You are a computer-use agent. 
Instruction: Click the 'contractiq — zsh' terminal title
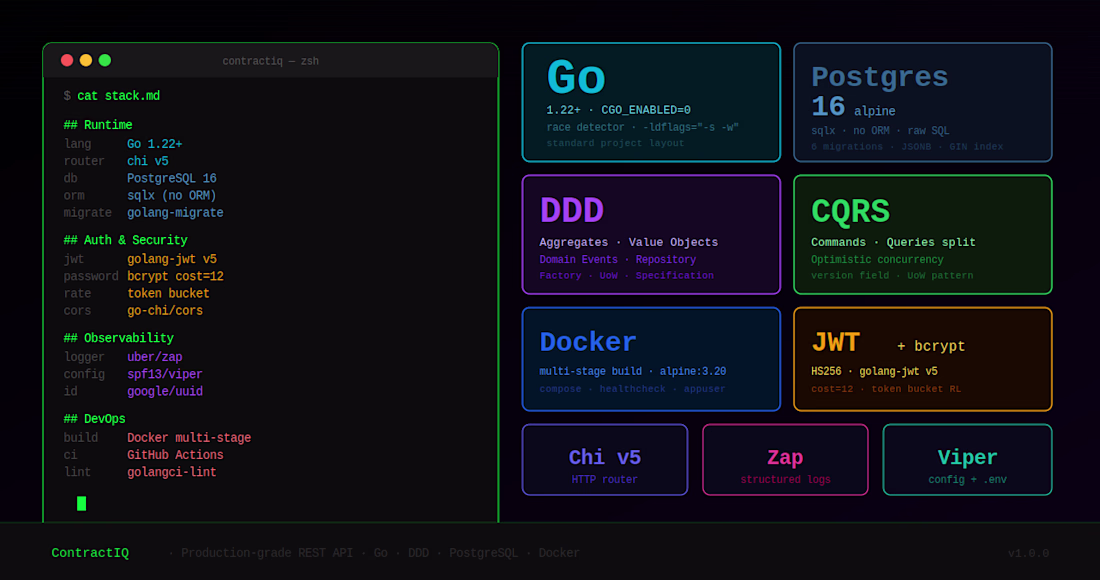pos(271,61)
